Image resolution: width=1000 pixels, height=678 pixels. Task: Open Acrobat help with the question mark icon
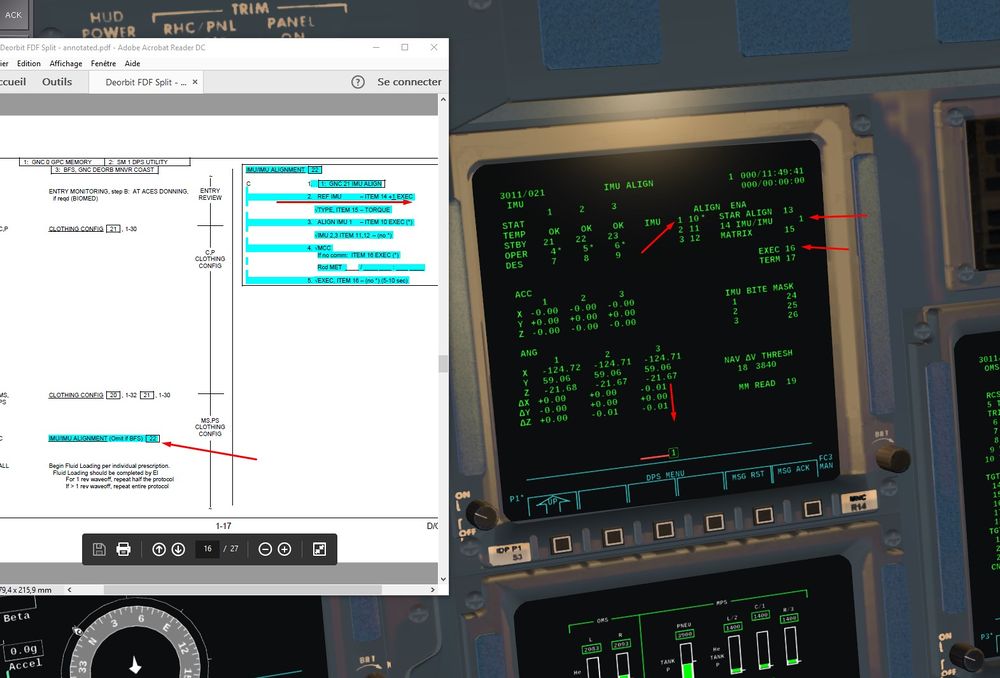click(358, 82)
